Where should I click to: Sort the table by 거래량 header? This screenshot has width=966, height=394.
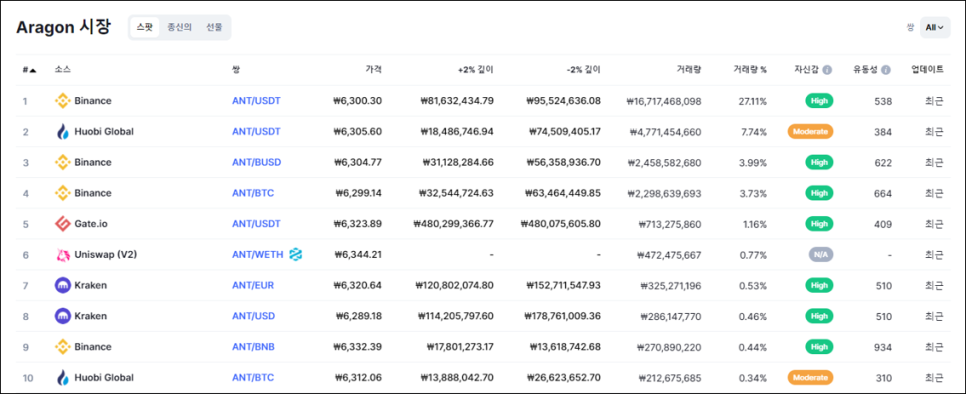(691, 70)
